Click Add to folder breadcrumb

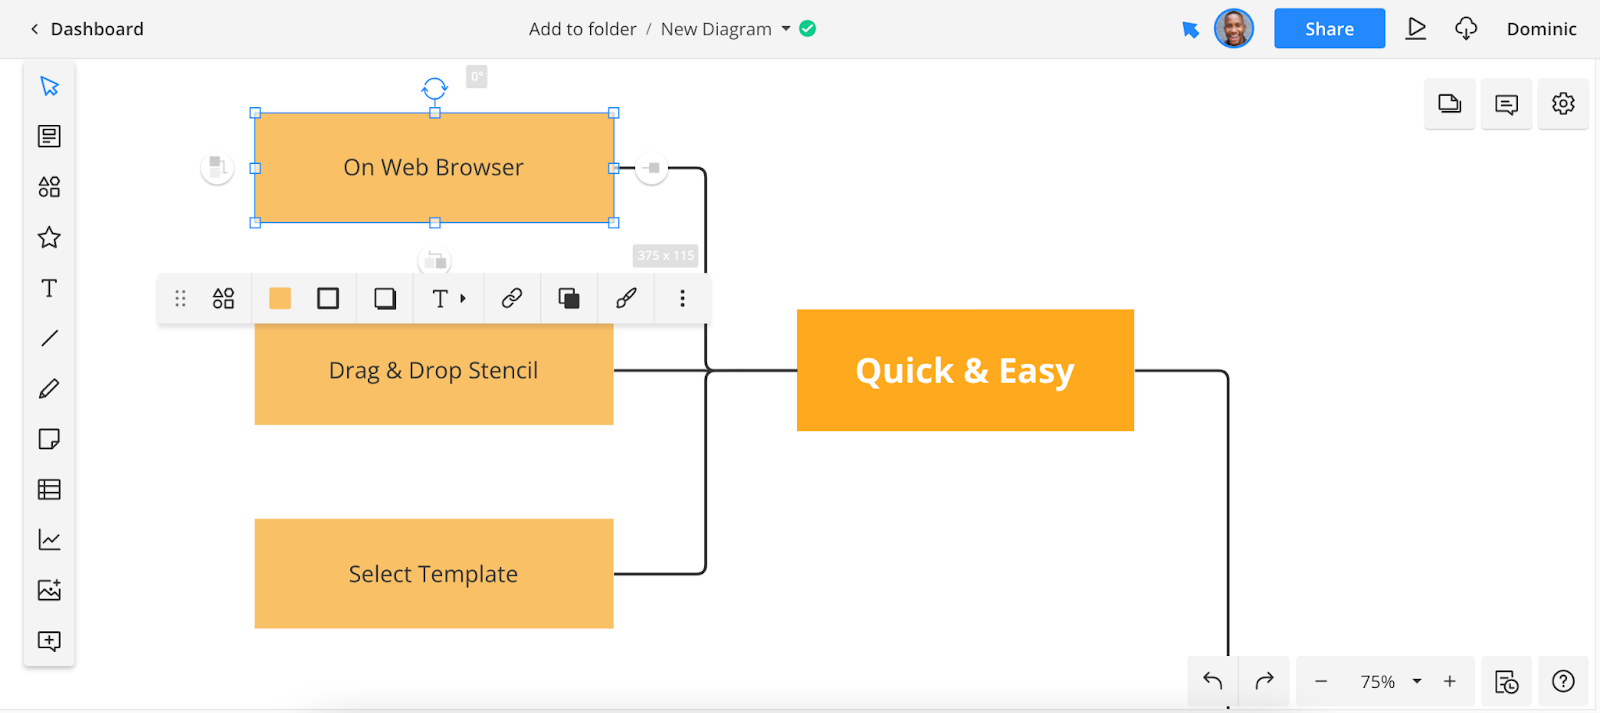click(582, 29)
